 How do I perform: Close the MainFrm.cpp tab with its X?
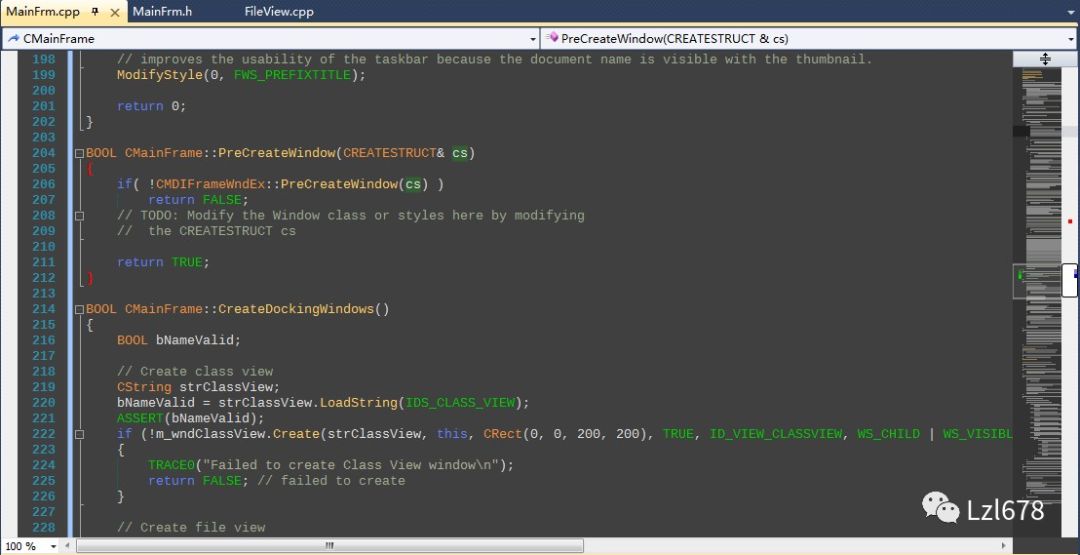click(x=114, y=12)
